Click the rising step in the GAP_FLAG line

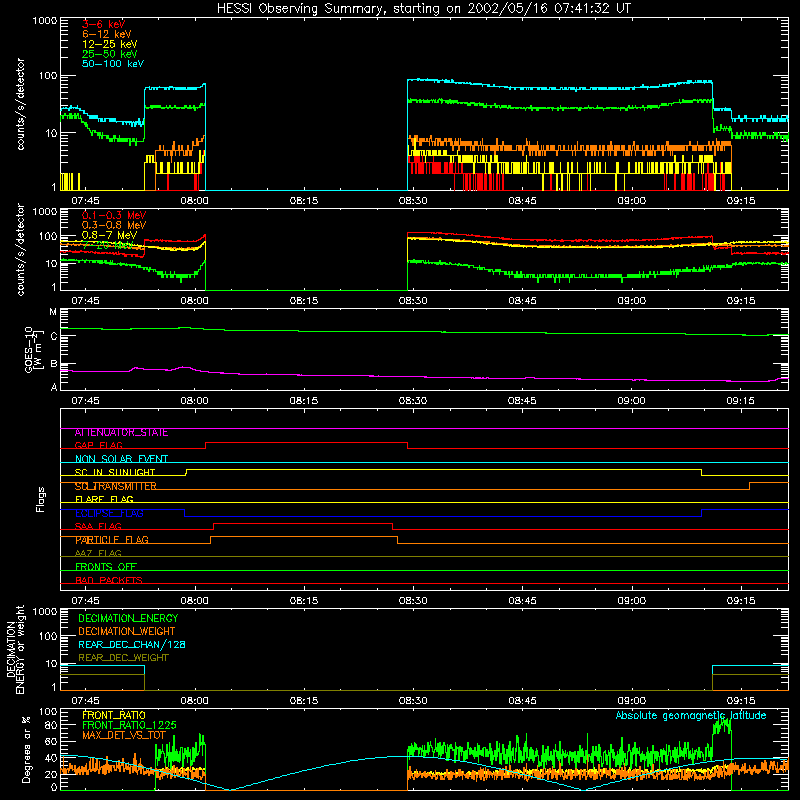(206, 445)
